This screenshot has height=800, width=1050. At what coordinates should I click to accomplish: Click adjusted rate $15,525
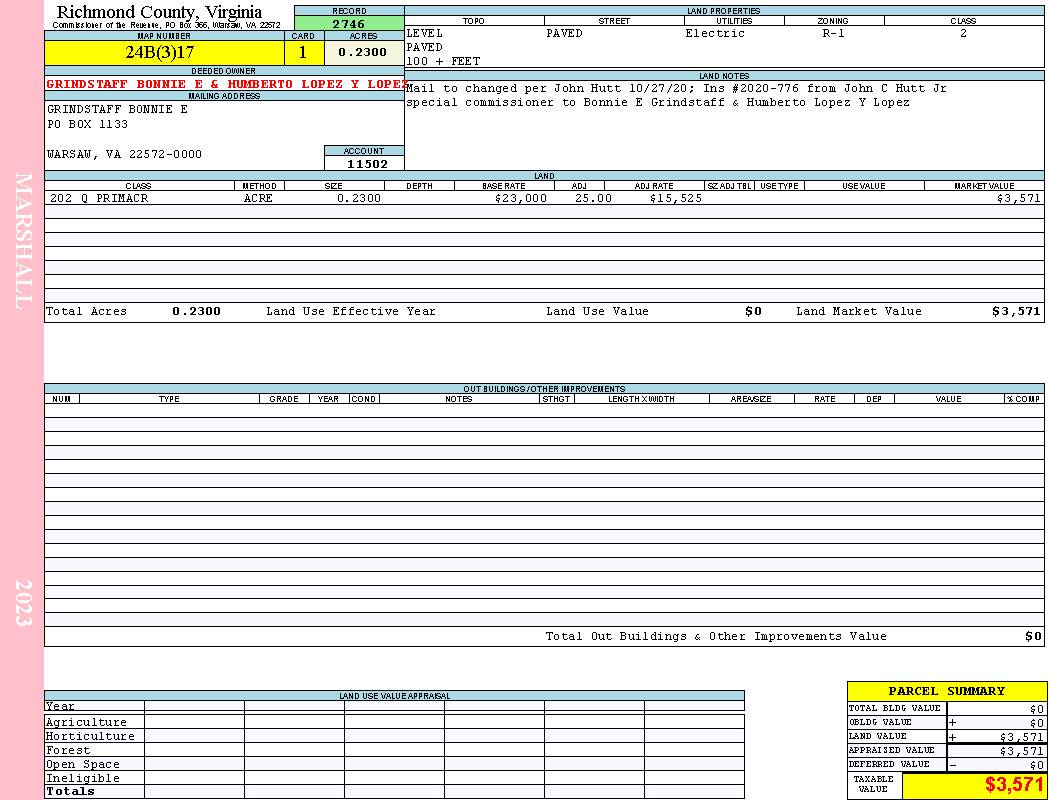[x=676, y=198]
